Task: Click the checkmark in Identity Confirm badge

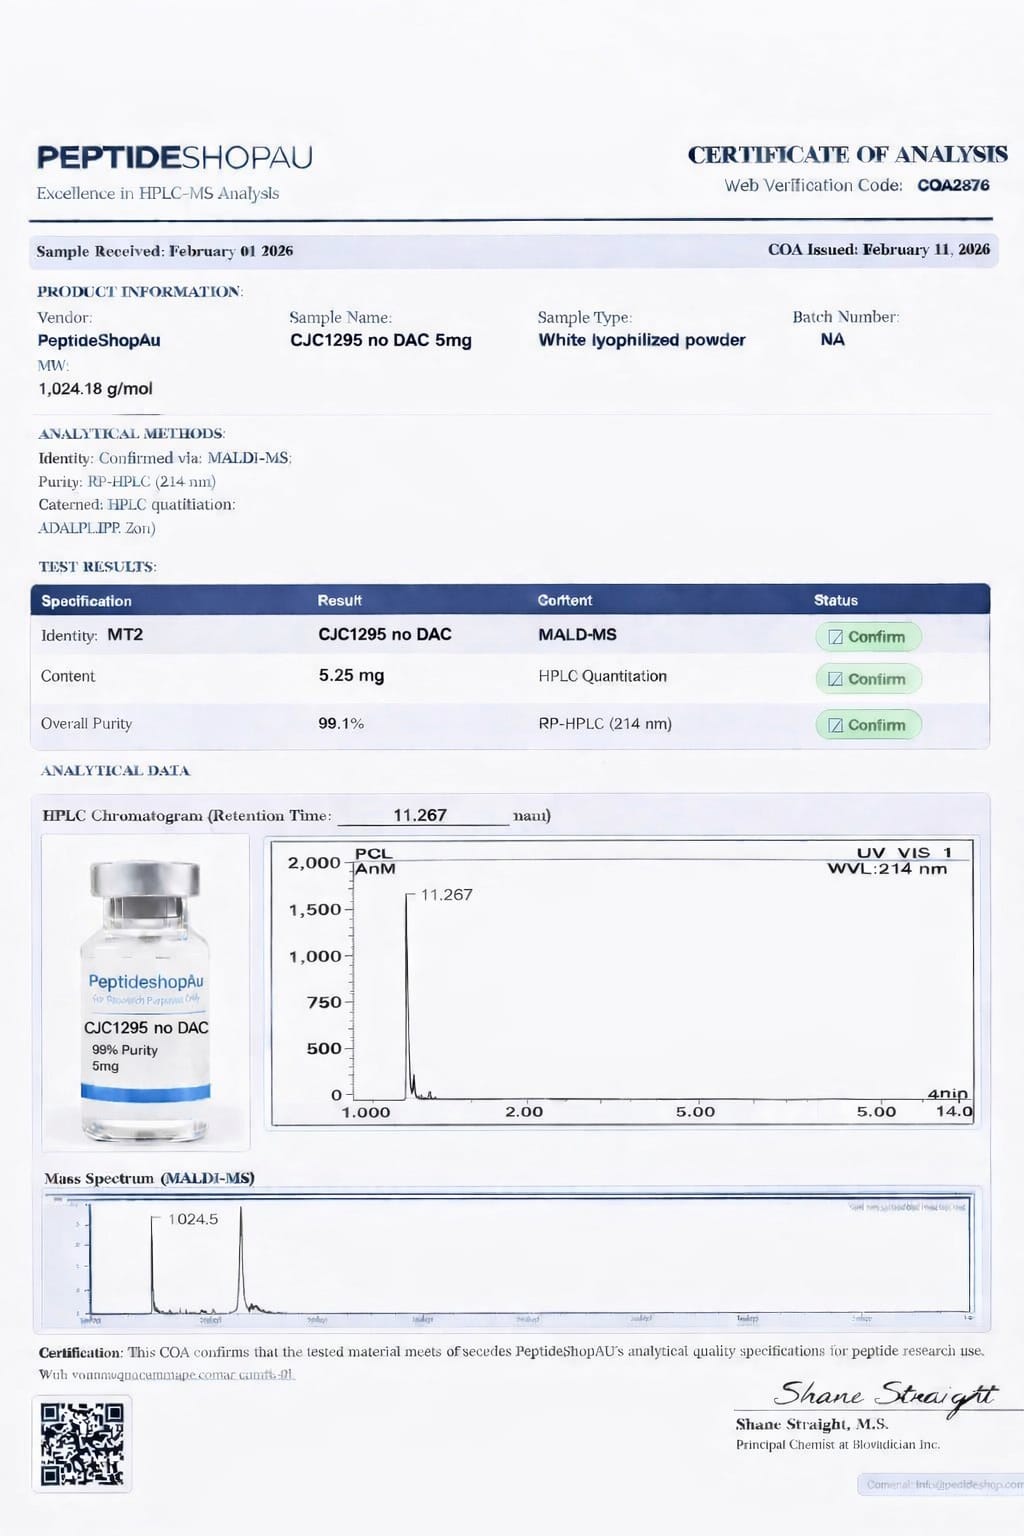Action: 836,637
